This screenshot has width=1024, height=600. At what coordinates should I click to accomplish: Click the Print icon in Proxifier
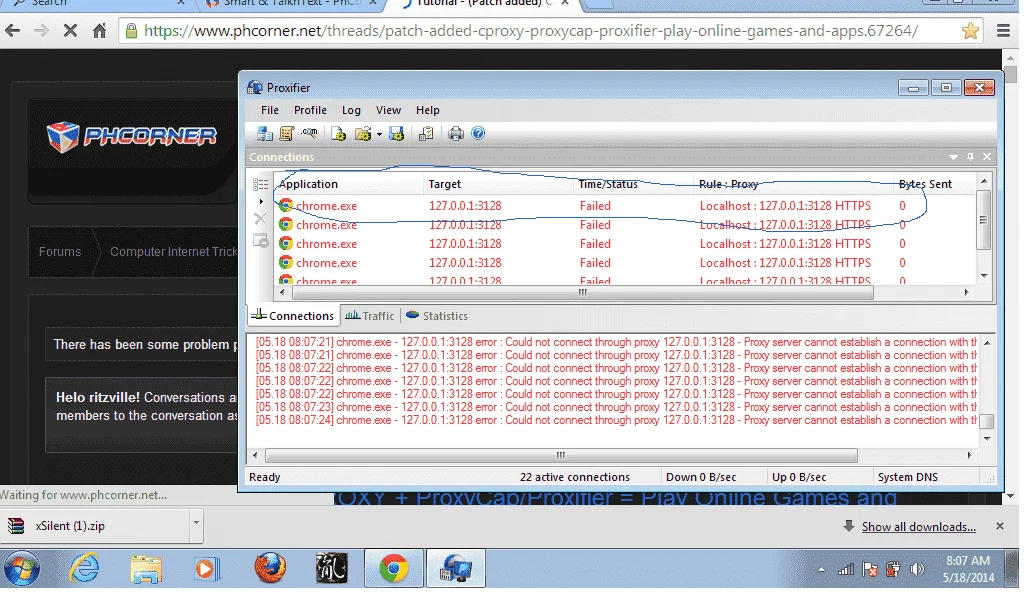click(x=456, y=134)
